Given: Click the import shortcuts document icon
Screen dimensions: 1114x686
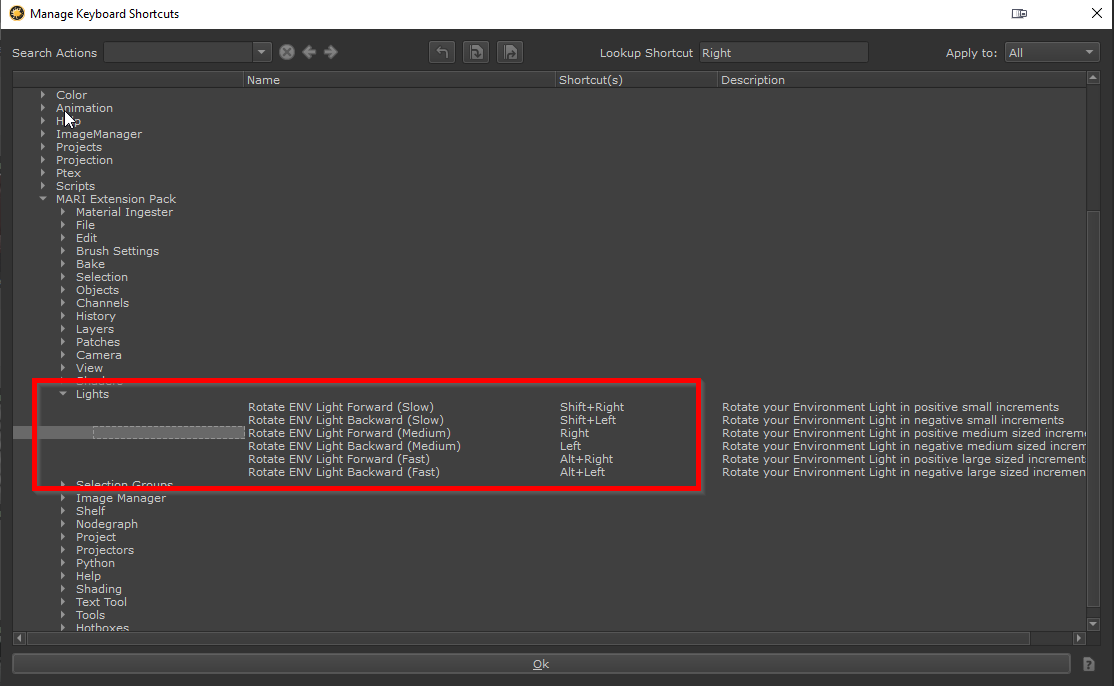Looking at the screenshot, I should 476,53.
